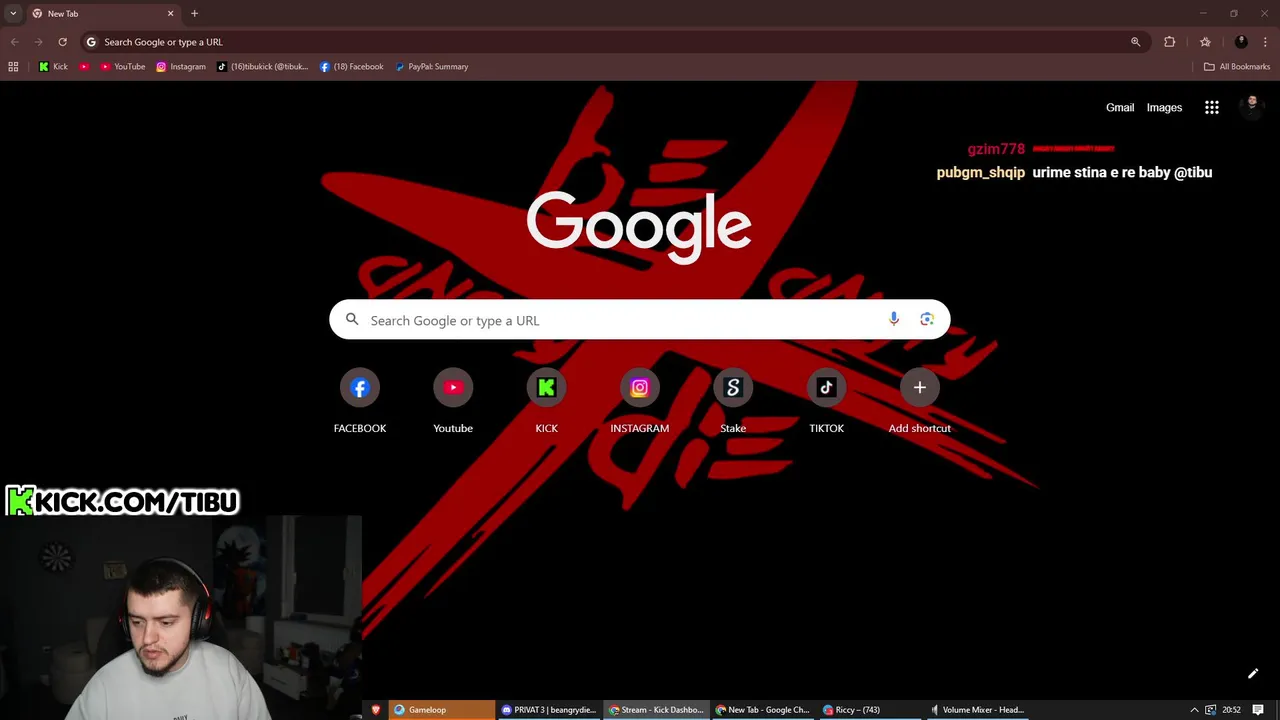
Task: Click the Add shortcut plus tile
Action: coord(920,400)
